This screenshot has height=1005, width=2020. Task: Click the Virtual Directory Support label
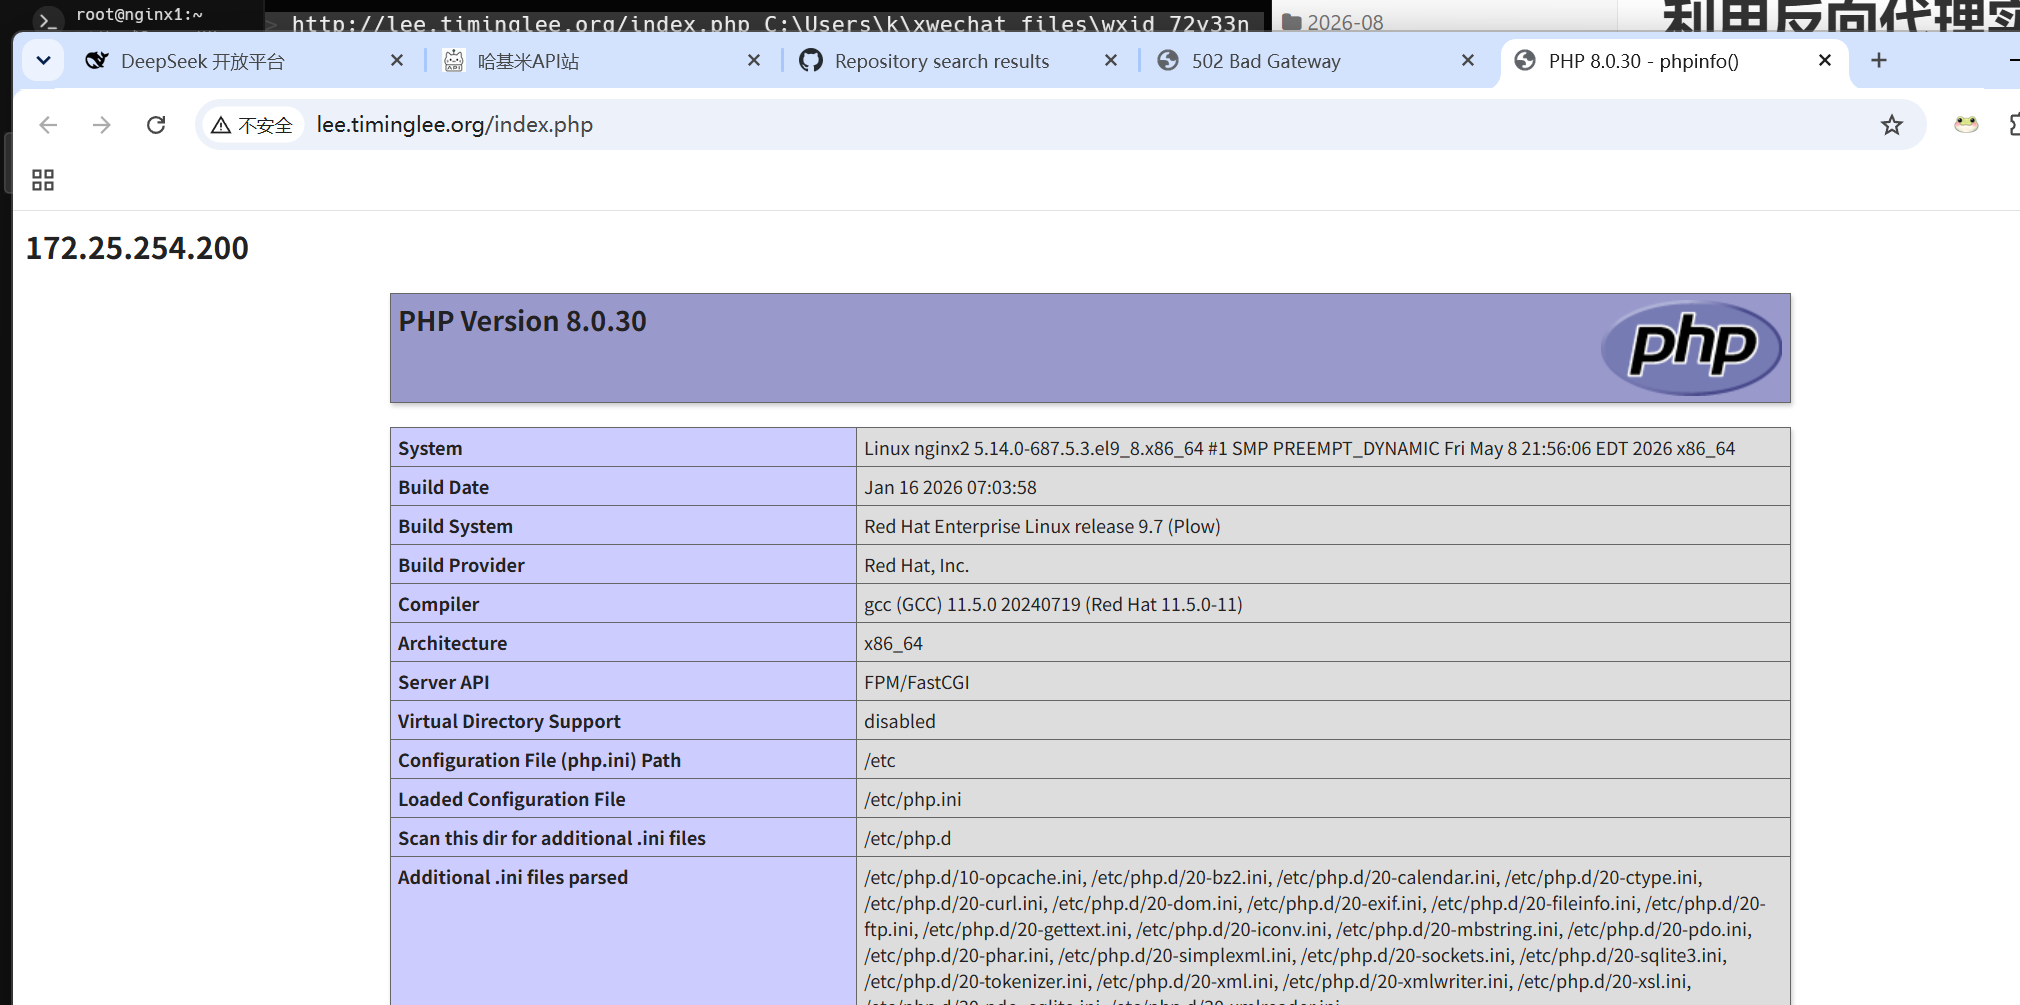[x=509, y=721]
